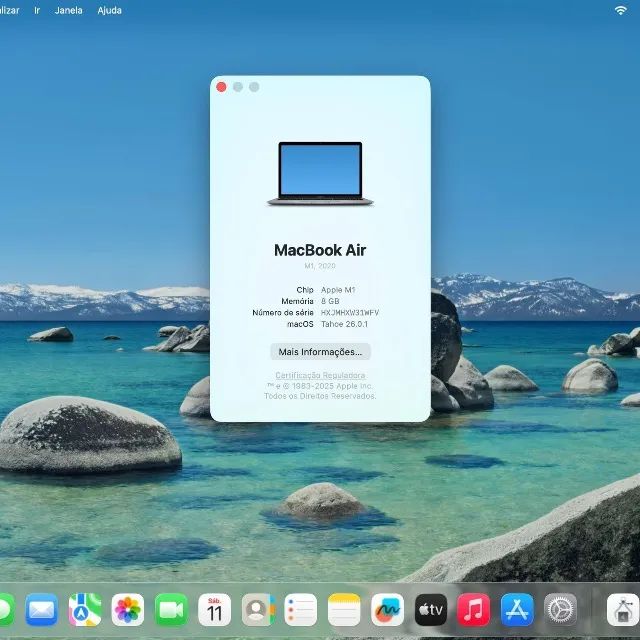Open the Apple TV app
Viewport: 640px width, 640px height.
(431, 610)
